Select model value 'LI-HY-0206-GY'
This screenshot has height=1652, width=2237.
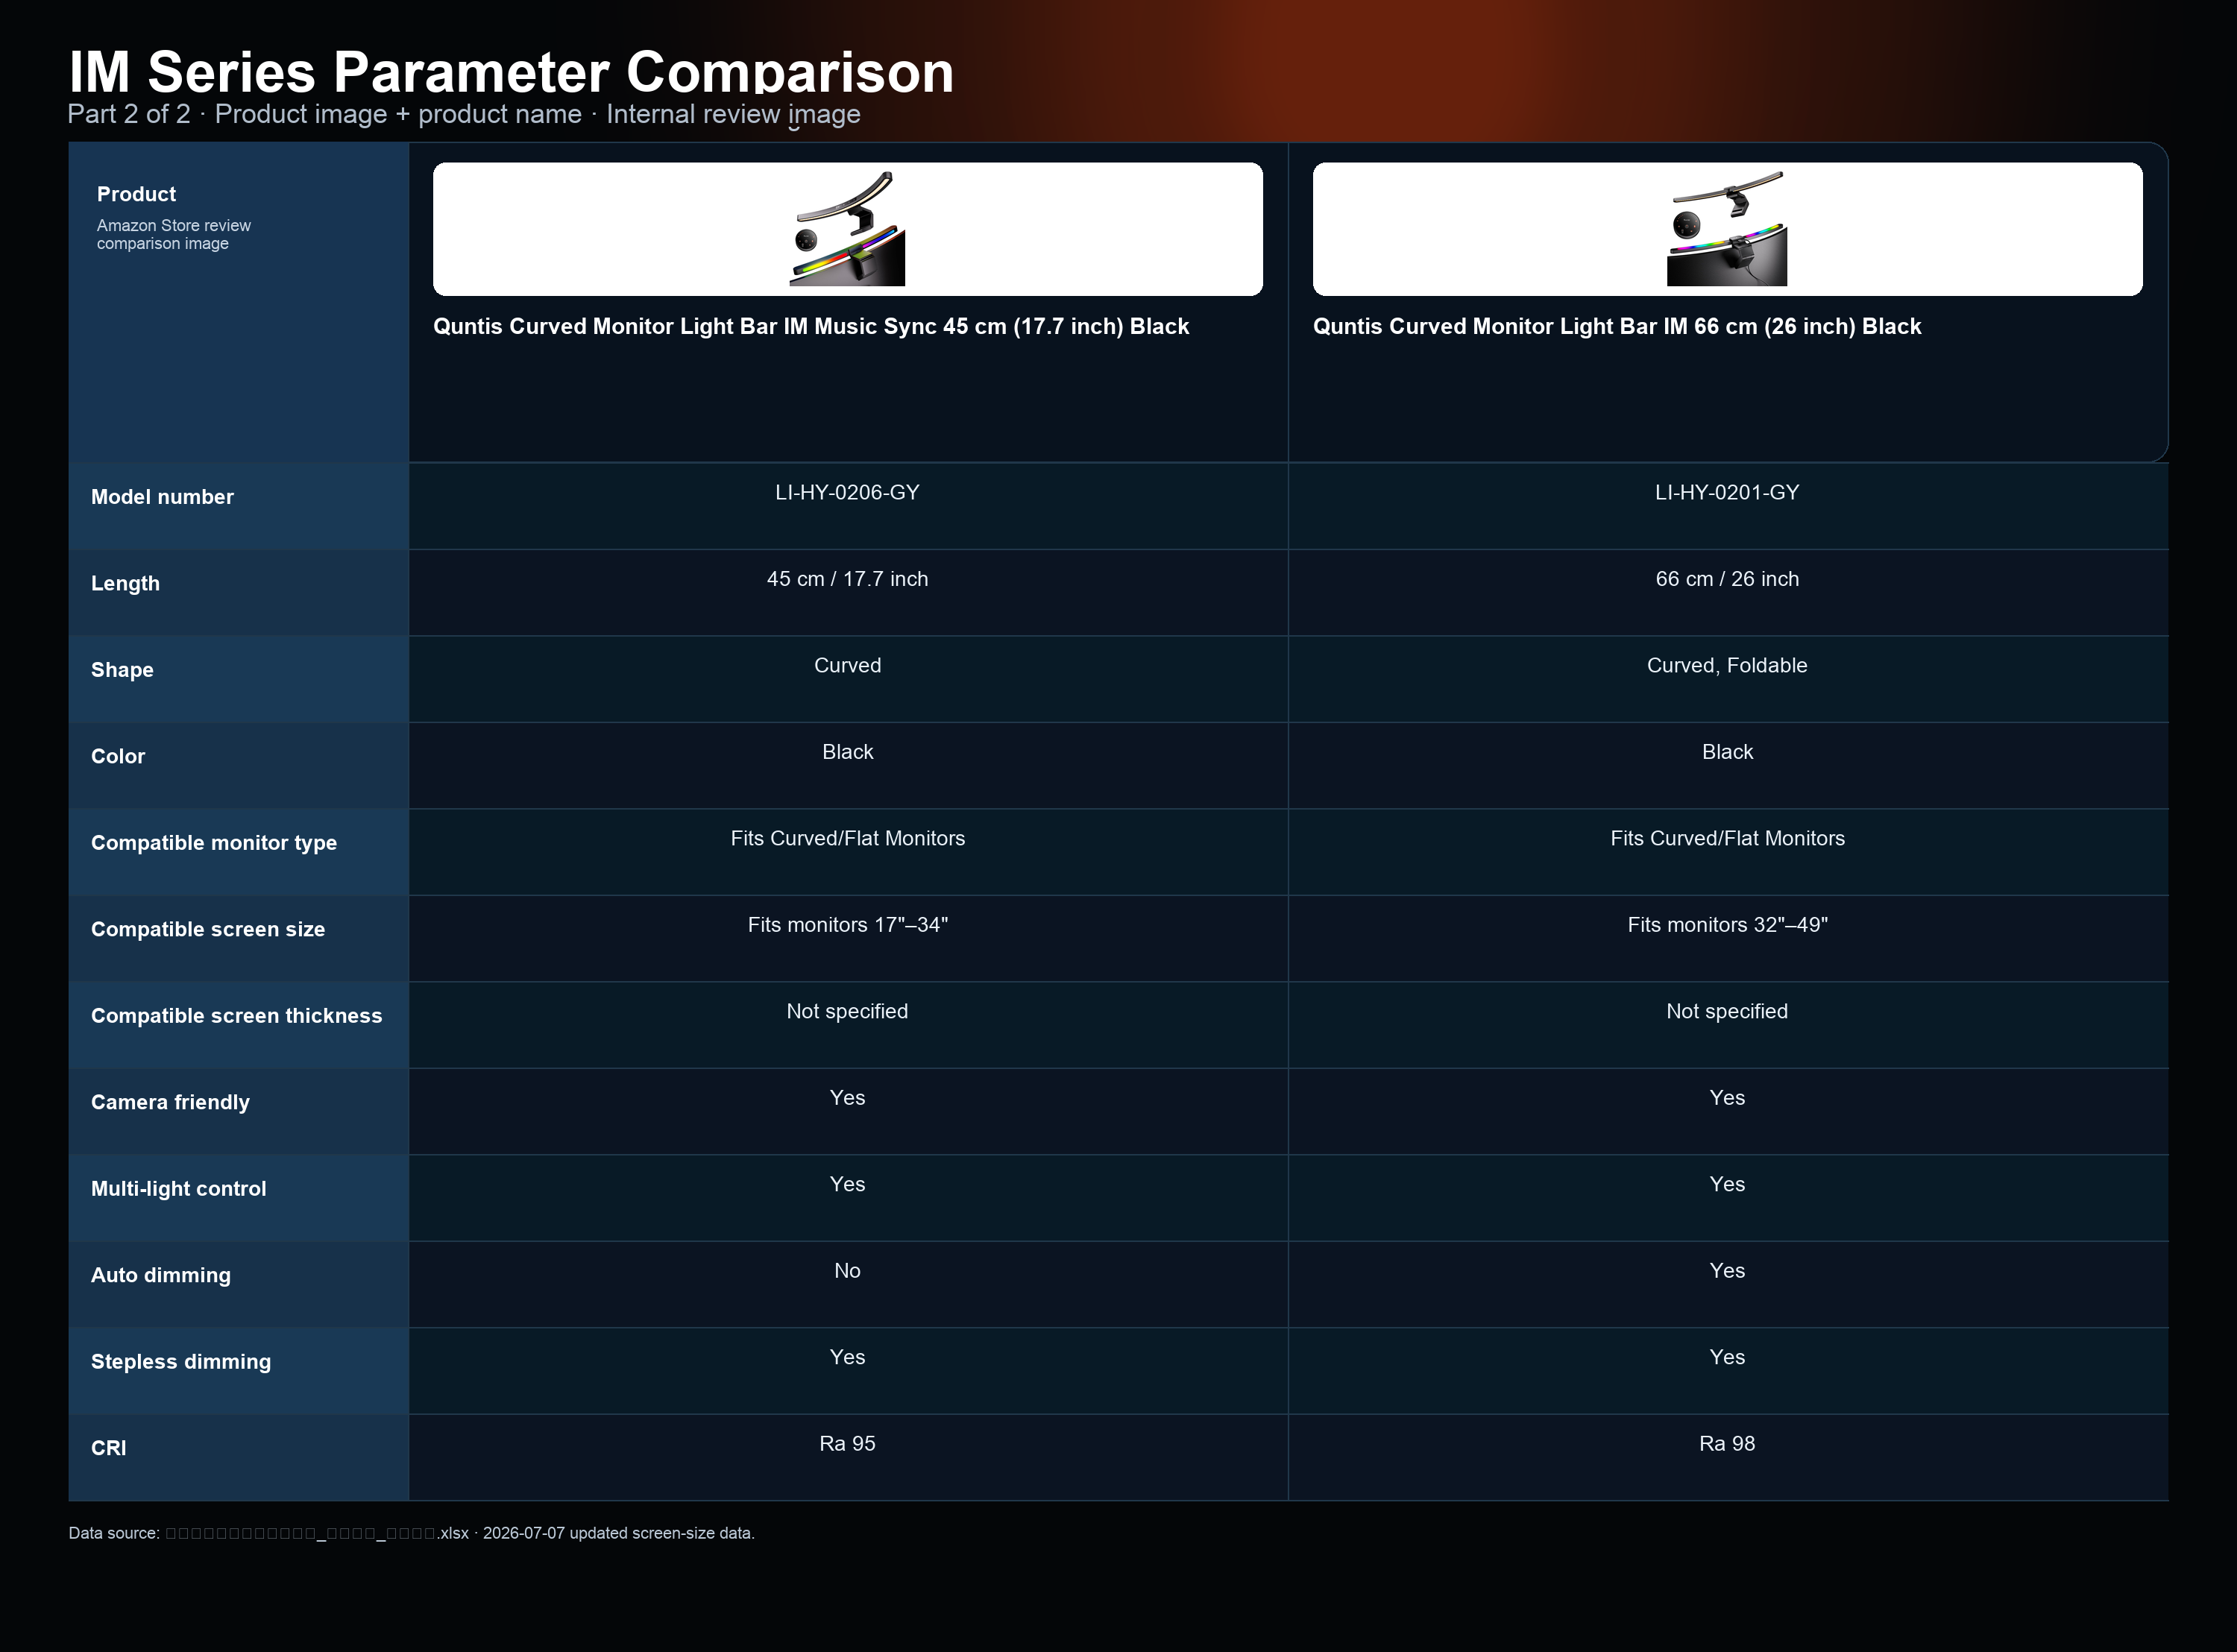coord(847,492)
